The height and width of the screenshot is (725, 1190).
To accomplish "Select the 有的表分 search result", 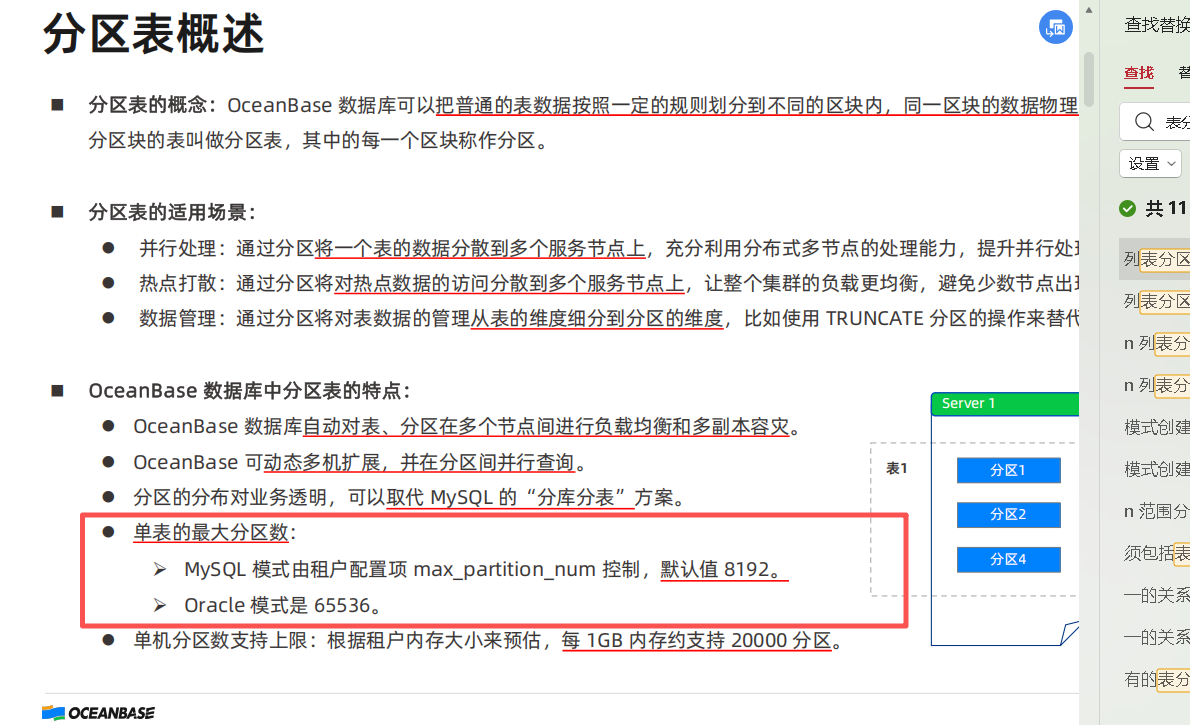I will point(1157,679).
